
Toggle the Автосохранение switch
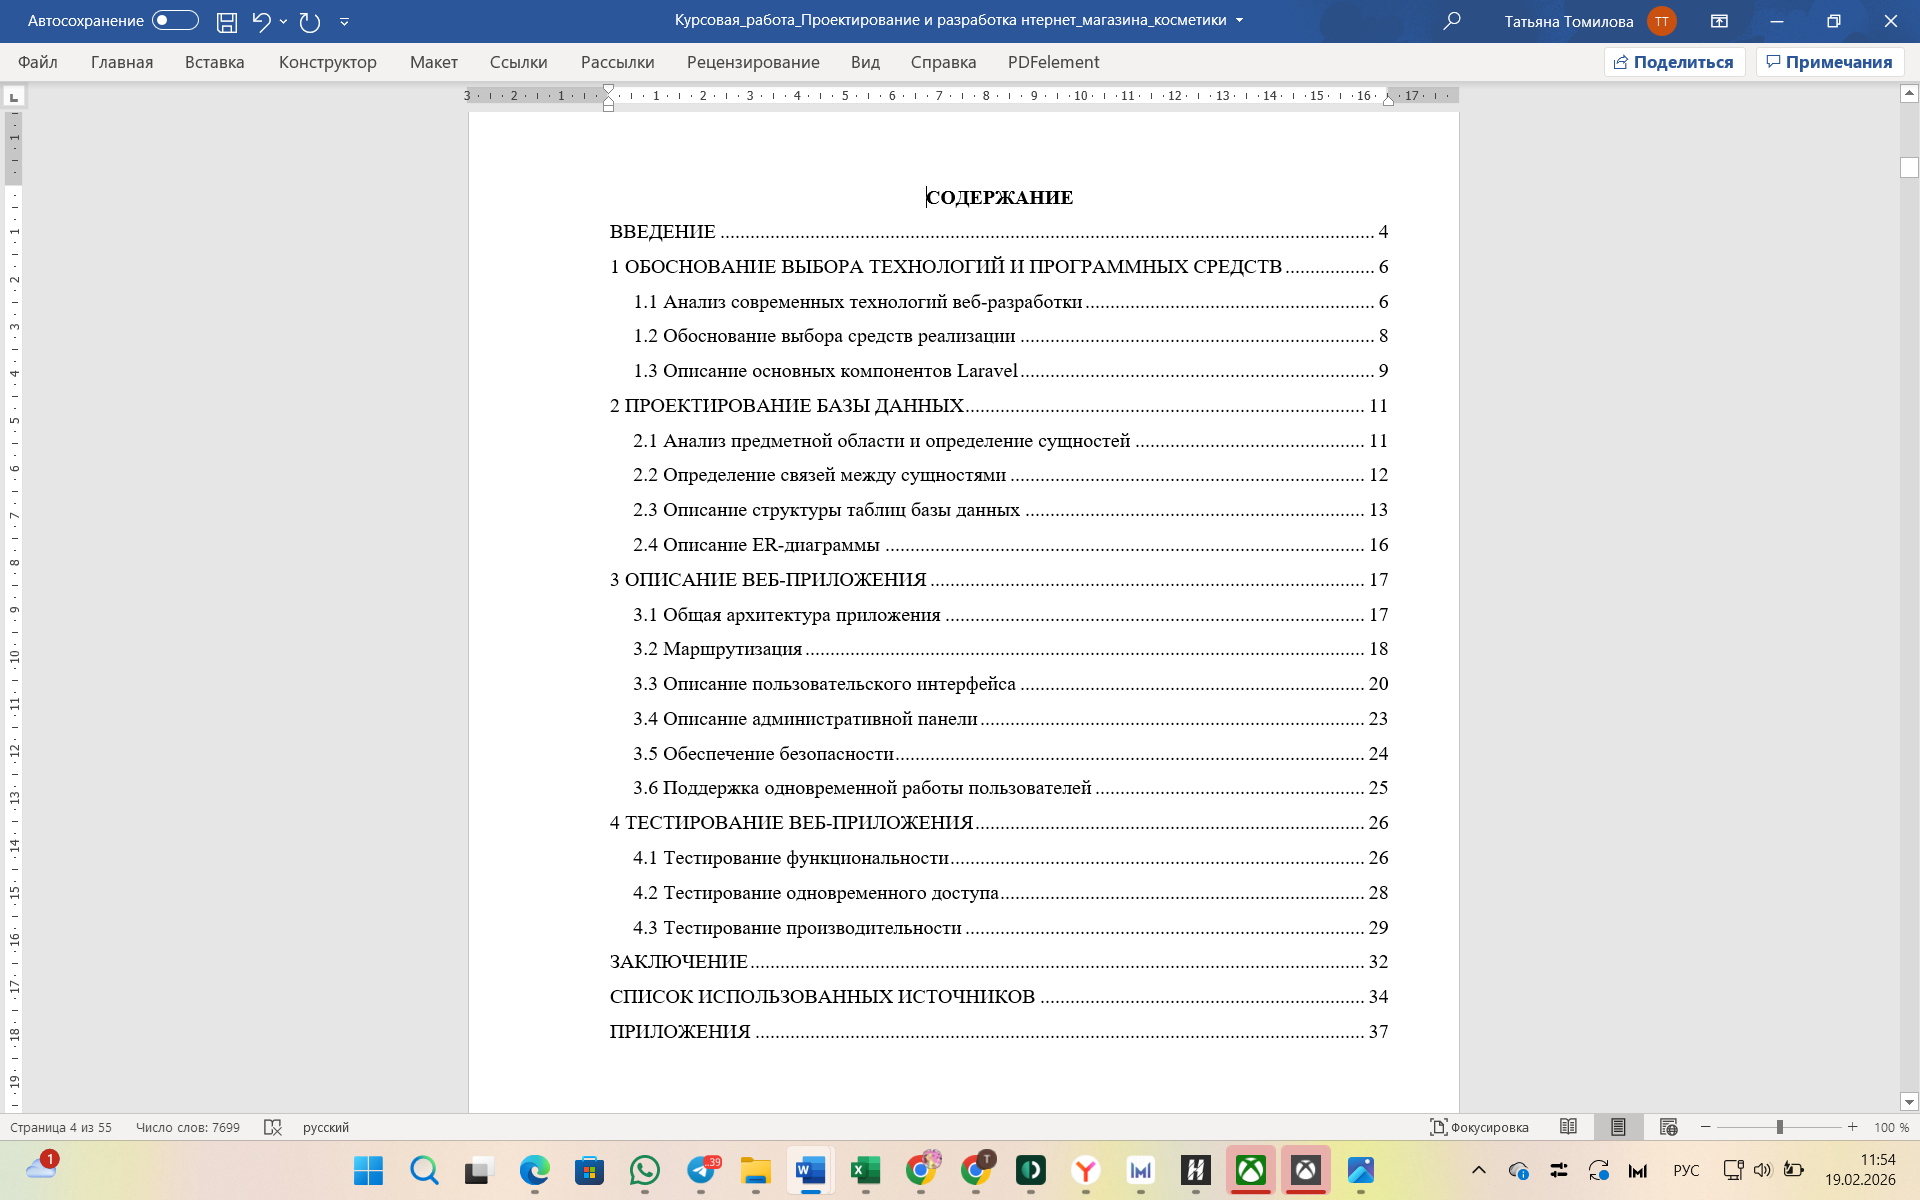(x=175, y=21)
